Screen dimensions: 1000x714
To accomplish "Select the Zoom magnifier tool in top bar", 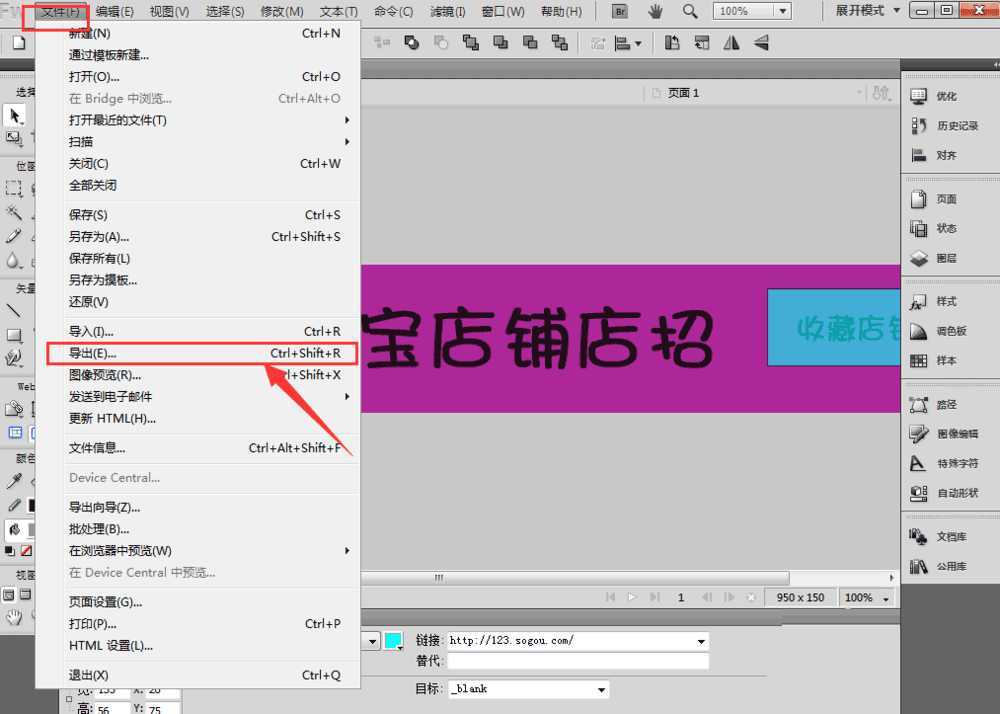I will click(x=690, y=11).
